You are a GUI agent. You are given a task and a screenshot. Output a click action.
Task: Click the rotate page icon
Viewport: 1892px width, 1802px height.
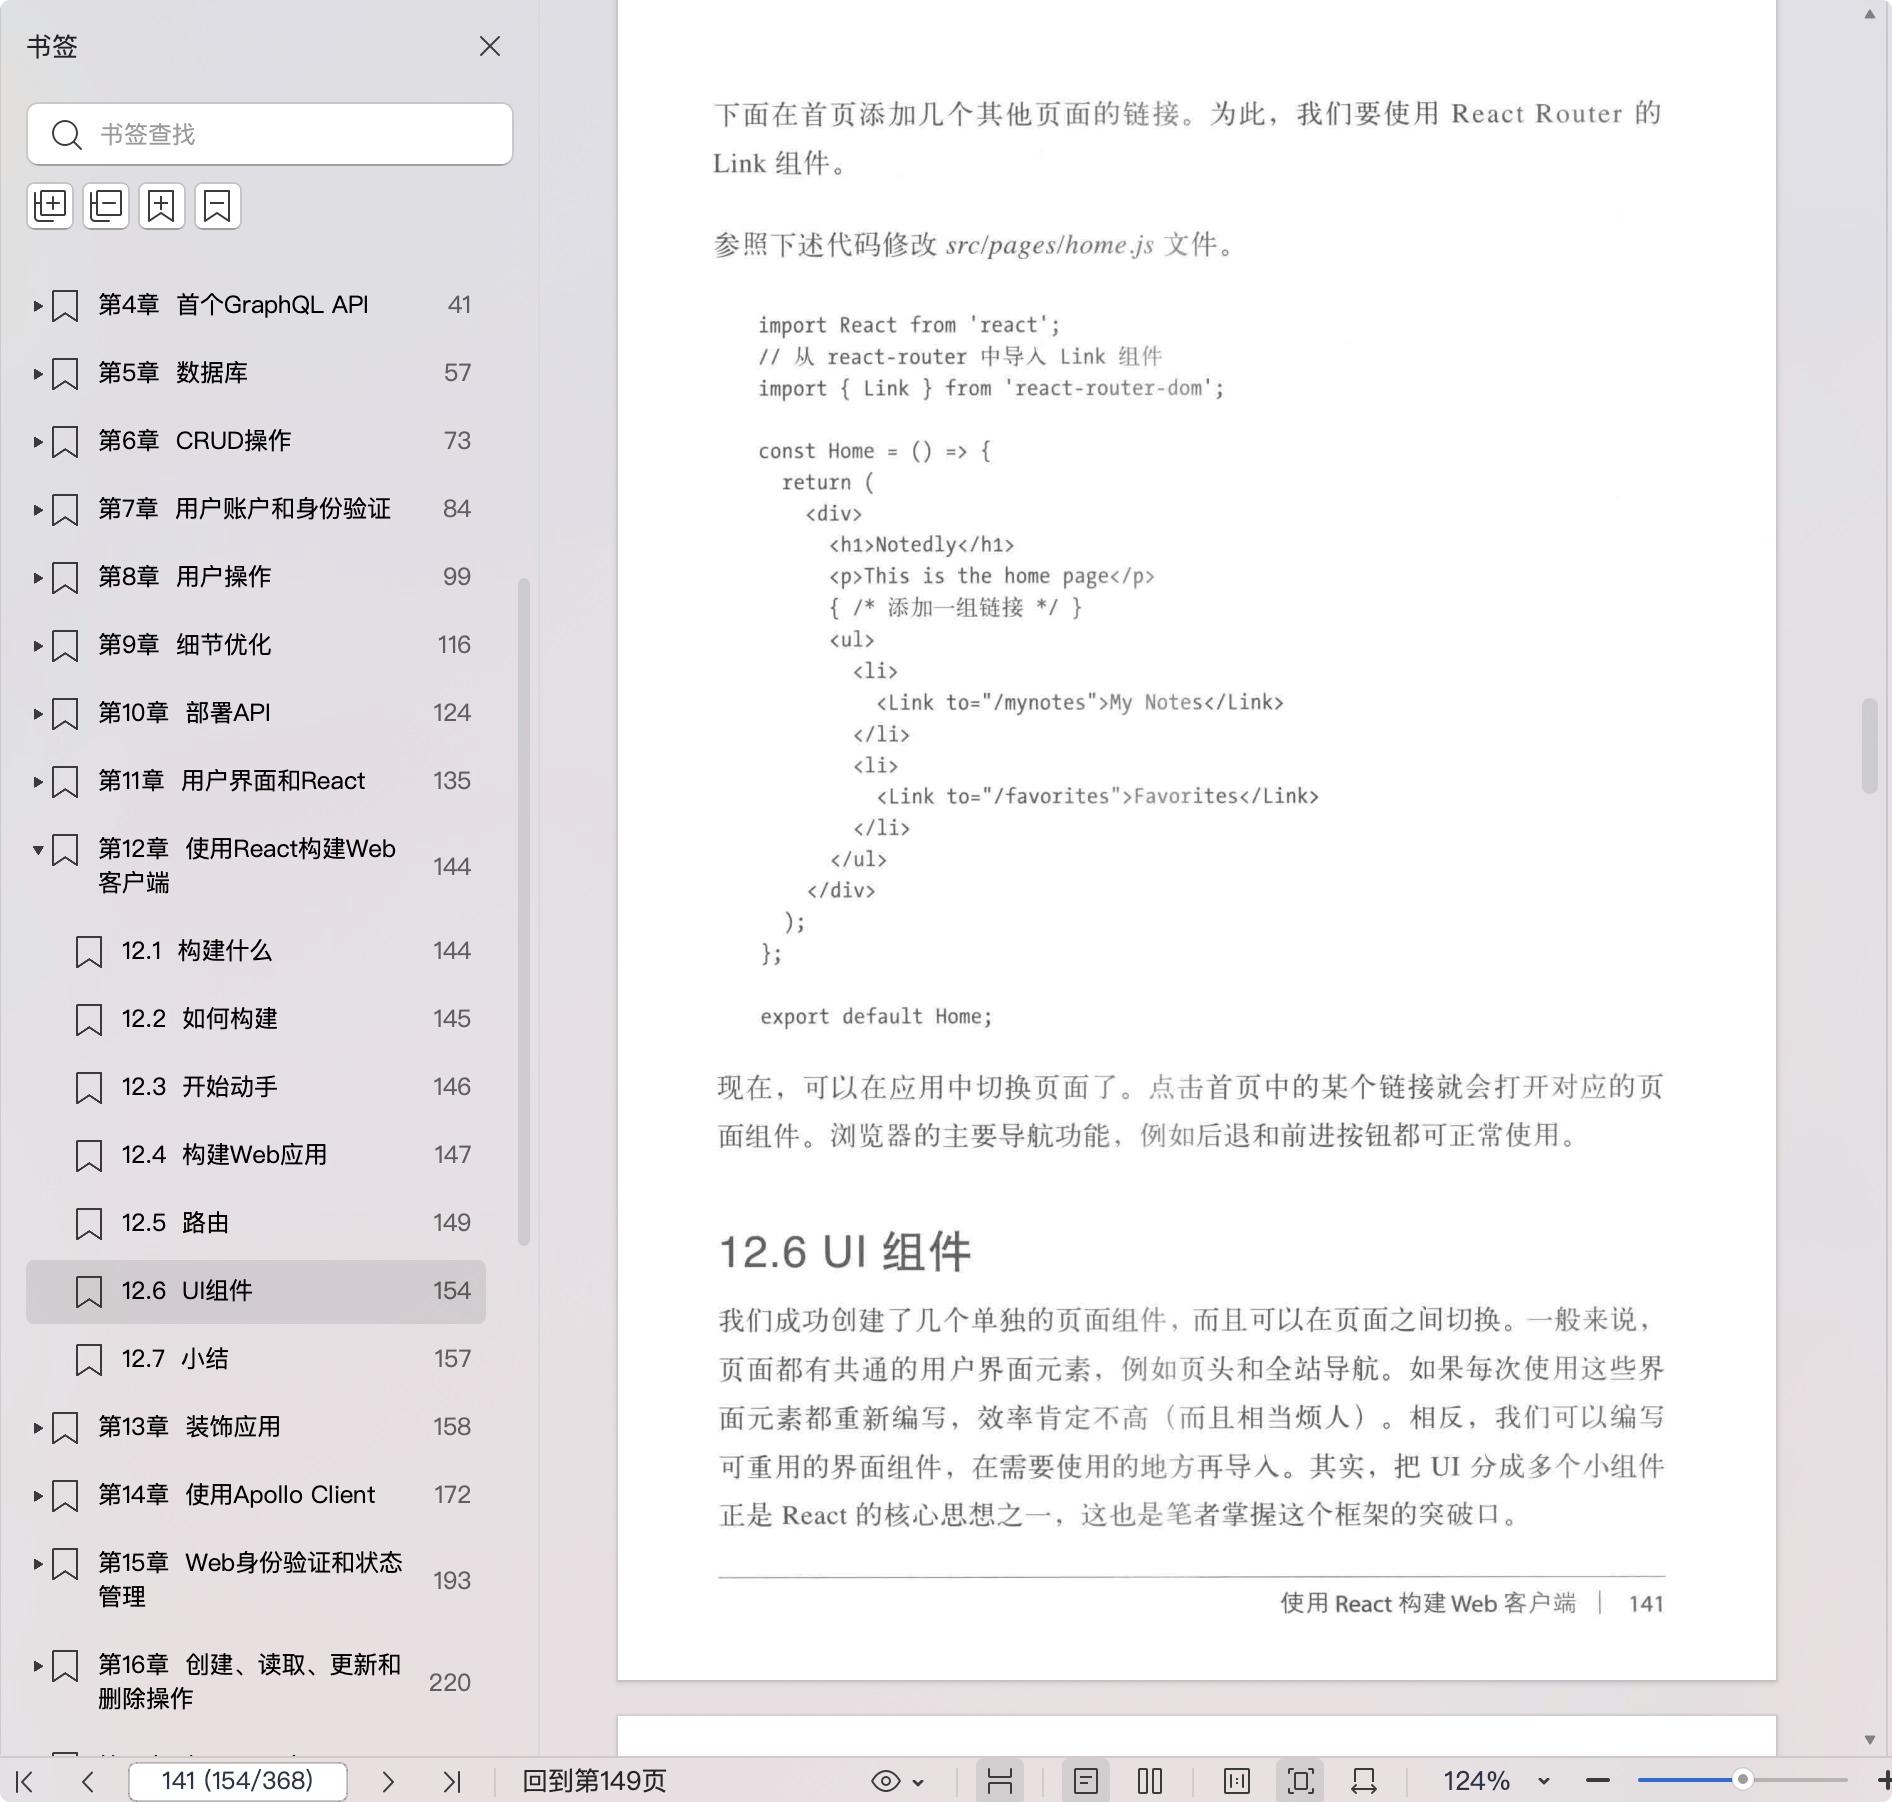tap(1364, 1781)
